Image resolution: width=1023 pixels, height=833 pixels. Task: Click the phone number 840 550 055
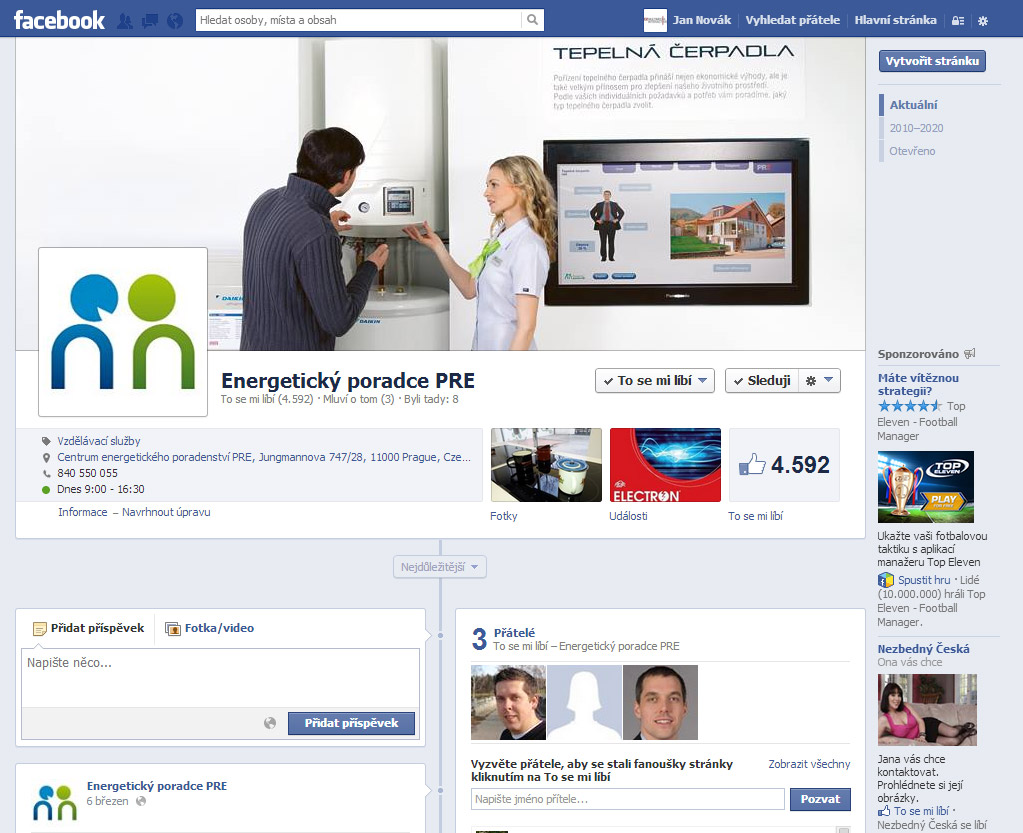pos(87,473)
